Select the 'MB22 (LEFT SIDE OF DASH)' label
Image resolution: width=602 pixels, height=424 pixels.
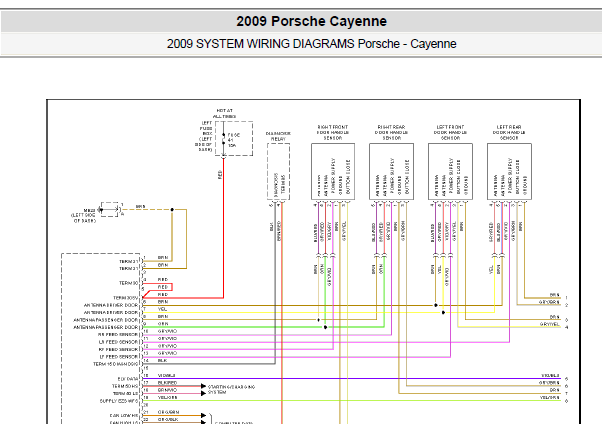[x=84, y=215]
